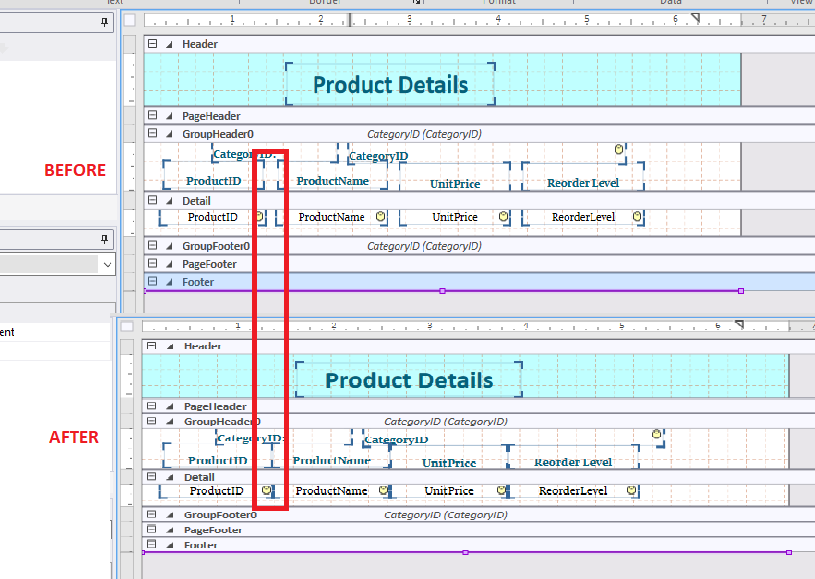The height and width of the screenshot is (579, 815).
Task: Select the CategoryID textbox in the upper GroupHeader0
Action: tap(487, 154)
